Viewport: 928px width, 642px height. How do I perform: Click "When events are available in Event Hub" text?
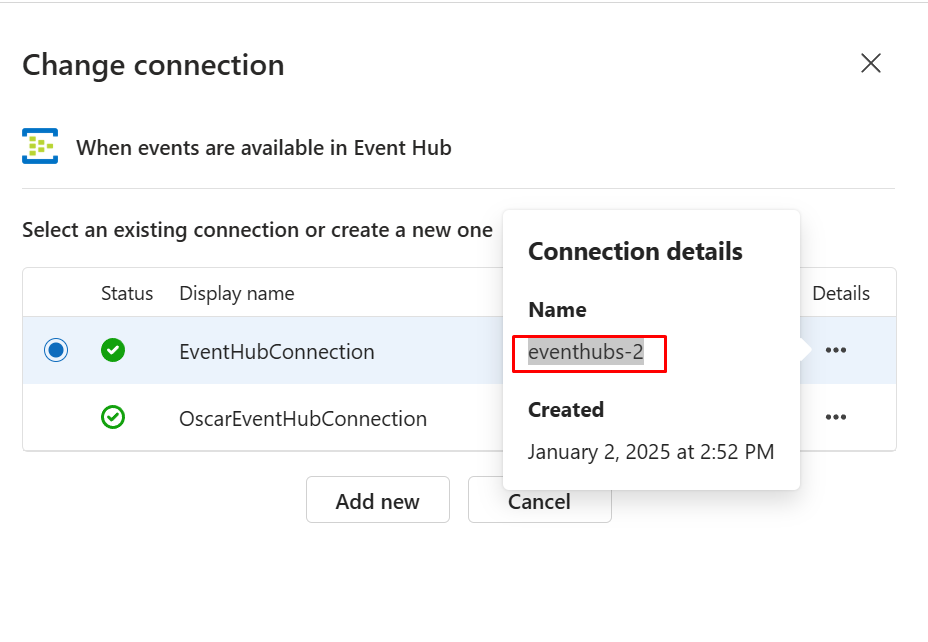(264, 148)
